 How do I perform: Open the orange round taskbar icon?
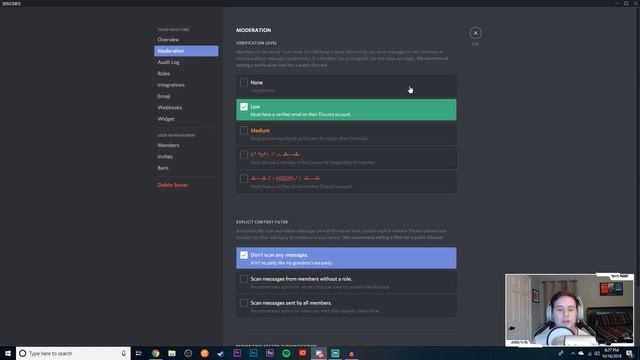tap(204, 353)
